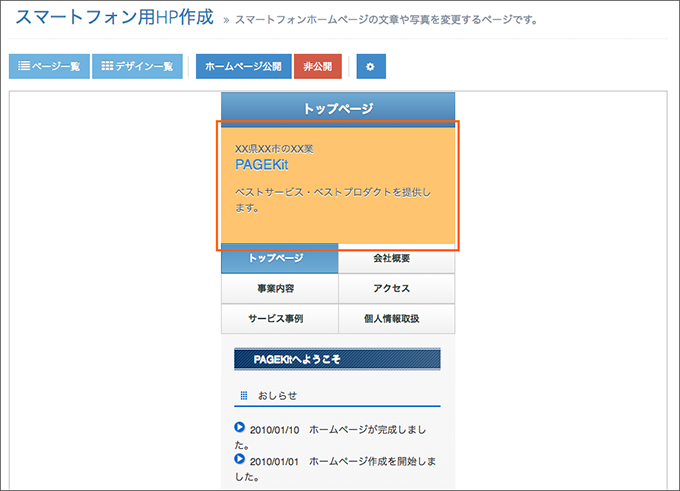Click the スマートフォン用HP作成 page title
Screen dimensions: 680x491
(114, 17)
